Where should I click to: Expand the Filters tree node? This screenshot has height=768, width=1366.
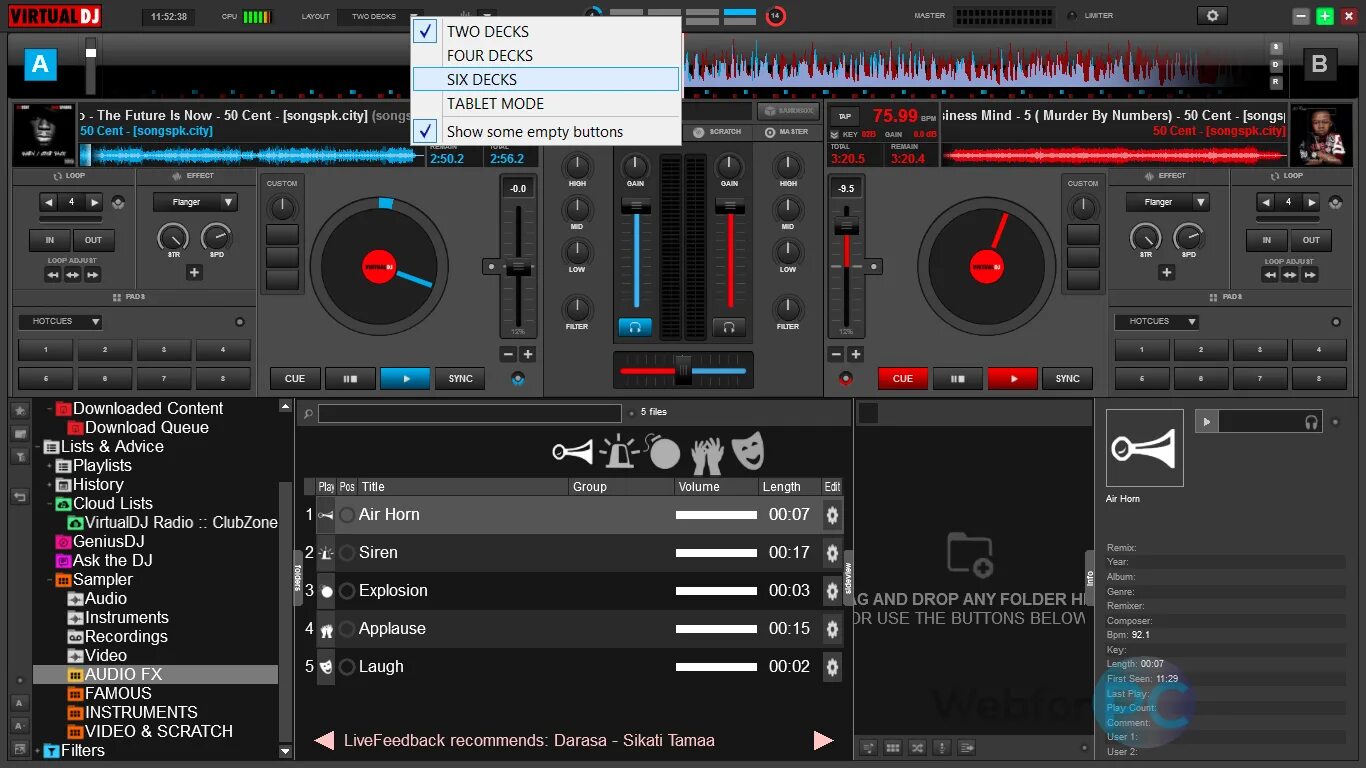click(x=37, y=751)
